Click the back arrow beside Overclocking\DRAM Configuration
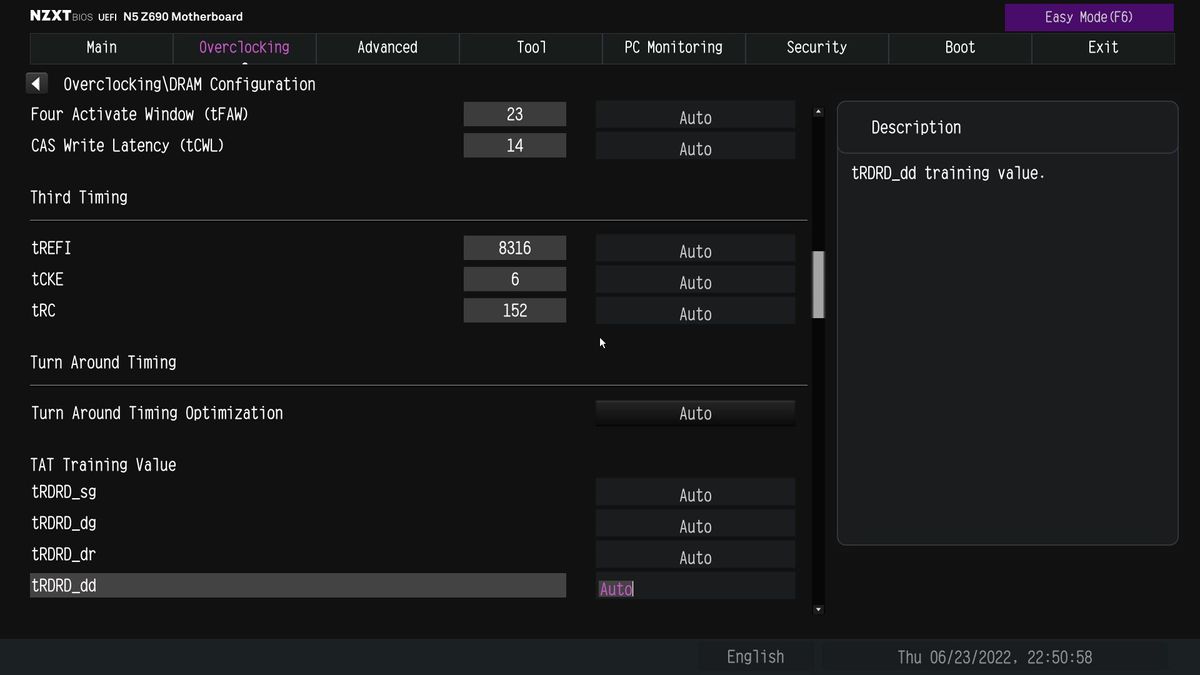 (x=38, y=84)
